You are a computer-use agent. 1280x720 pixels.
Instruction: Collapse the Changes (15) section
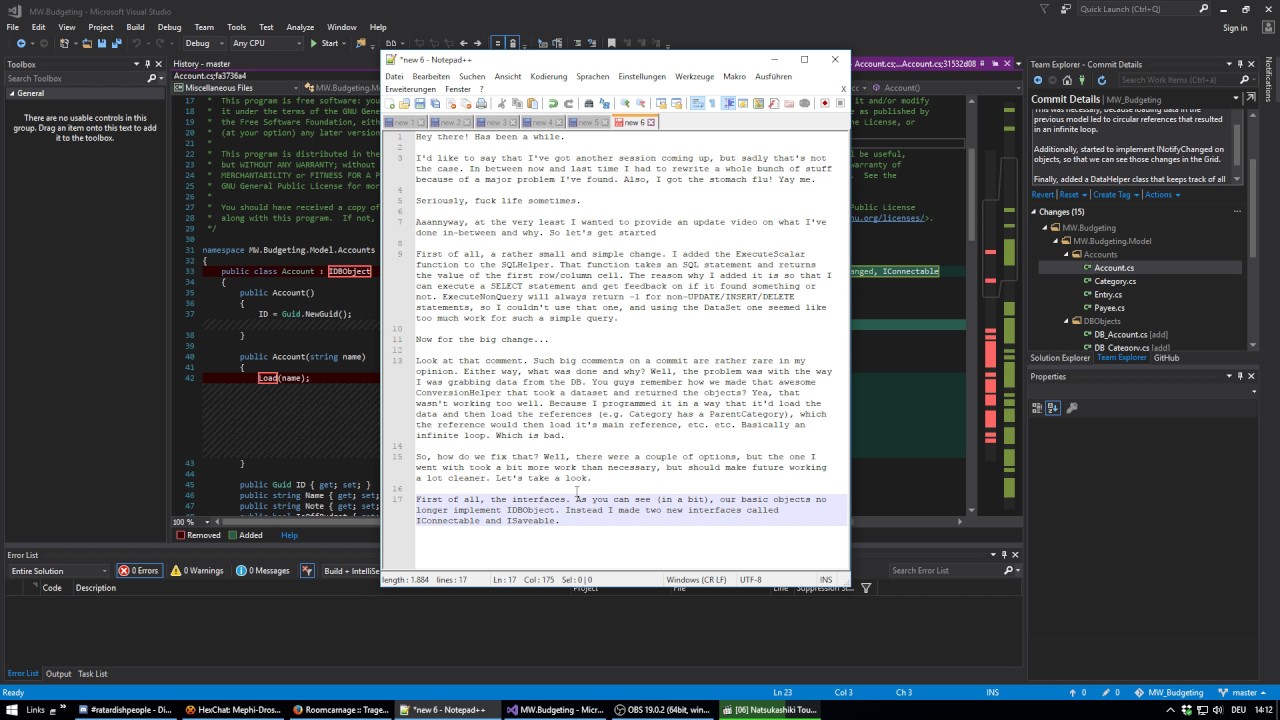[x=1035, y=212]
